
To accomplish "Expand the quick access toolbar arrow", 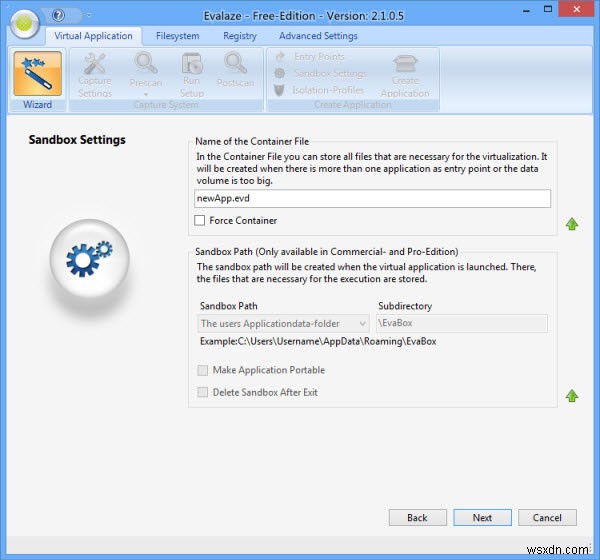I will tap(89, 15).
